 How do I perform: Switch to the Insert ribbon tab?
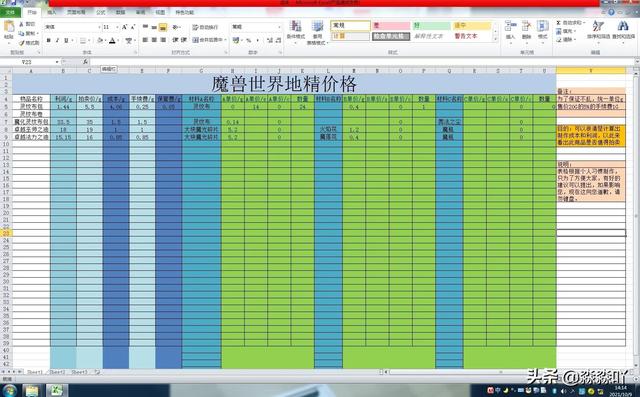tap(52, 12)
